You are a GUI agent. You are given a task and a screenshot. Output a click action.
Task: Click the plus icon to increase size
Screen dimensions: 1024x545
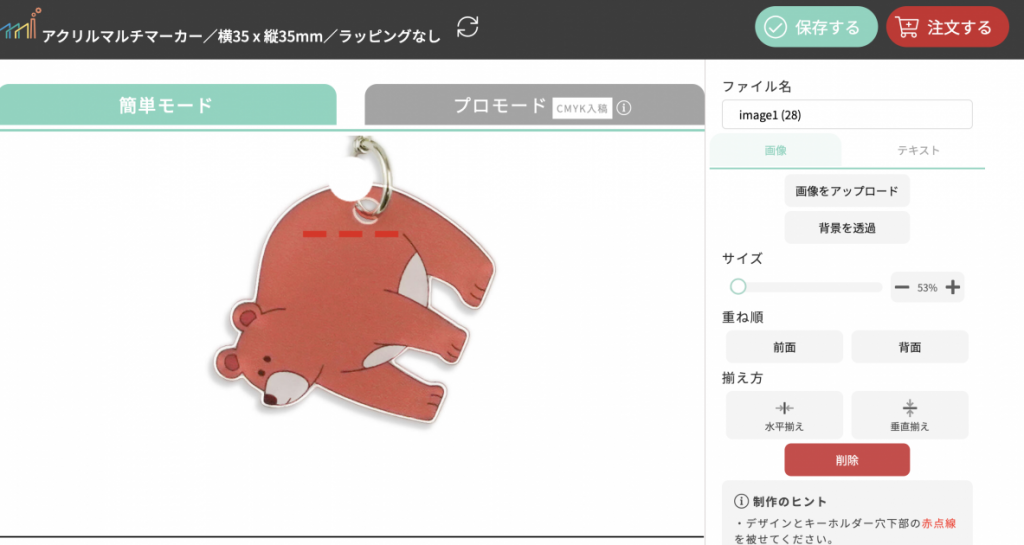tap(953, 287)
